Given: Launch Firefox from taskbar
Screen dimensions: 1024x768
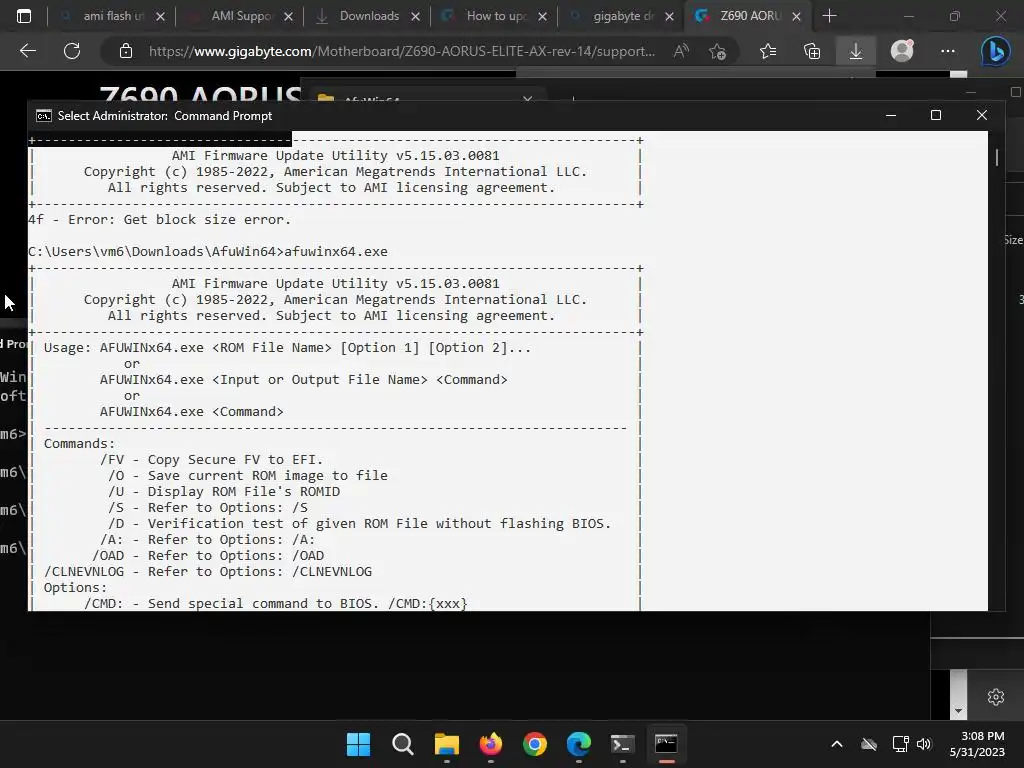Looking at the screenshot, I should tap(490, 744).
